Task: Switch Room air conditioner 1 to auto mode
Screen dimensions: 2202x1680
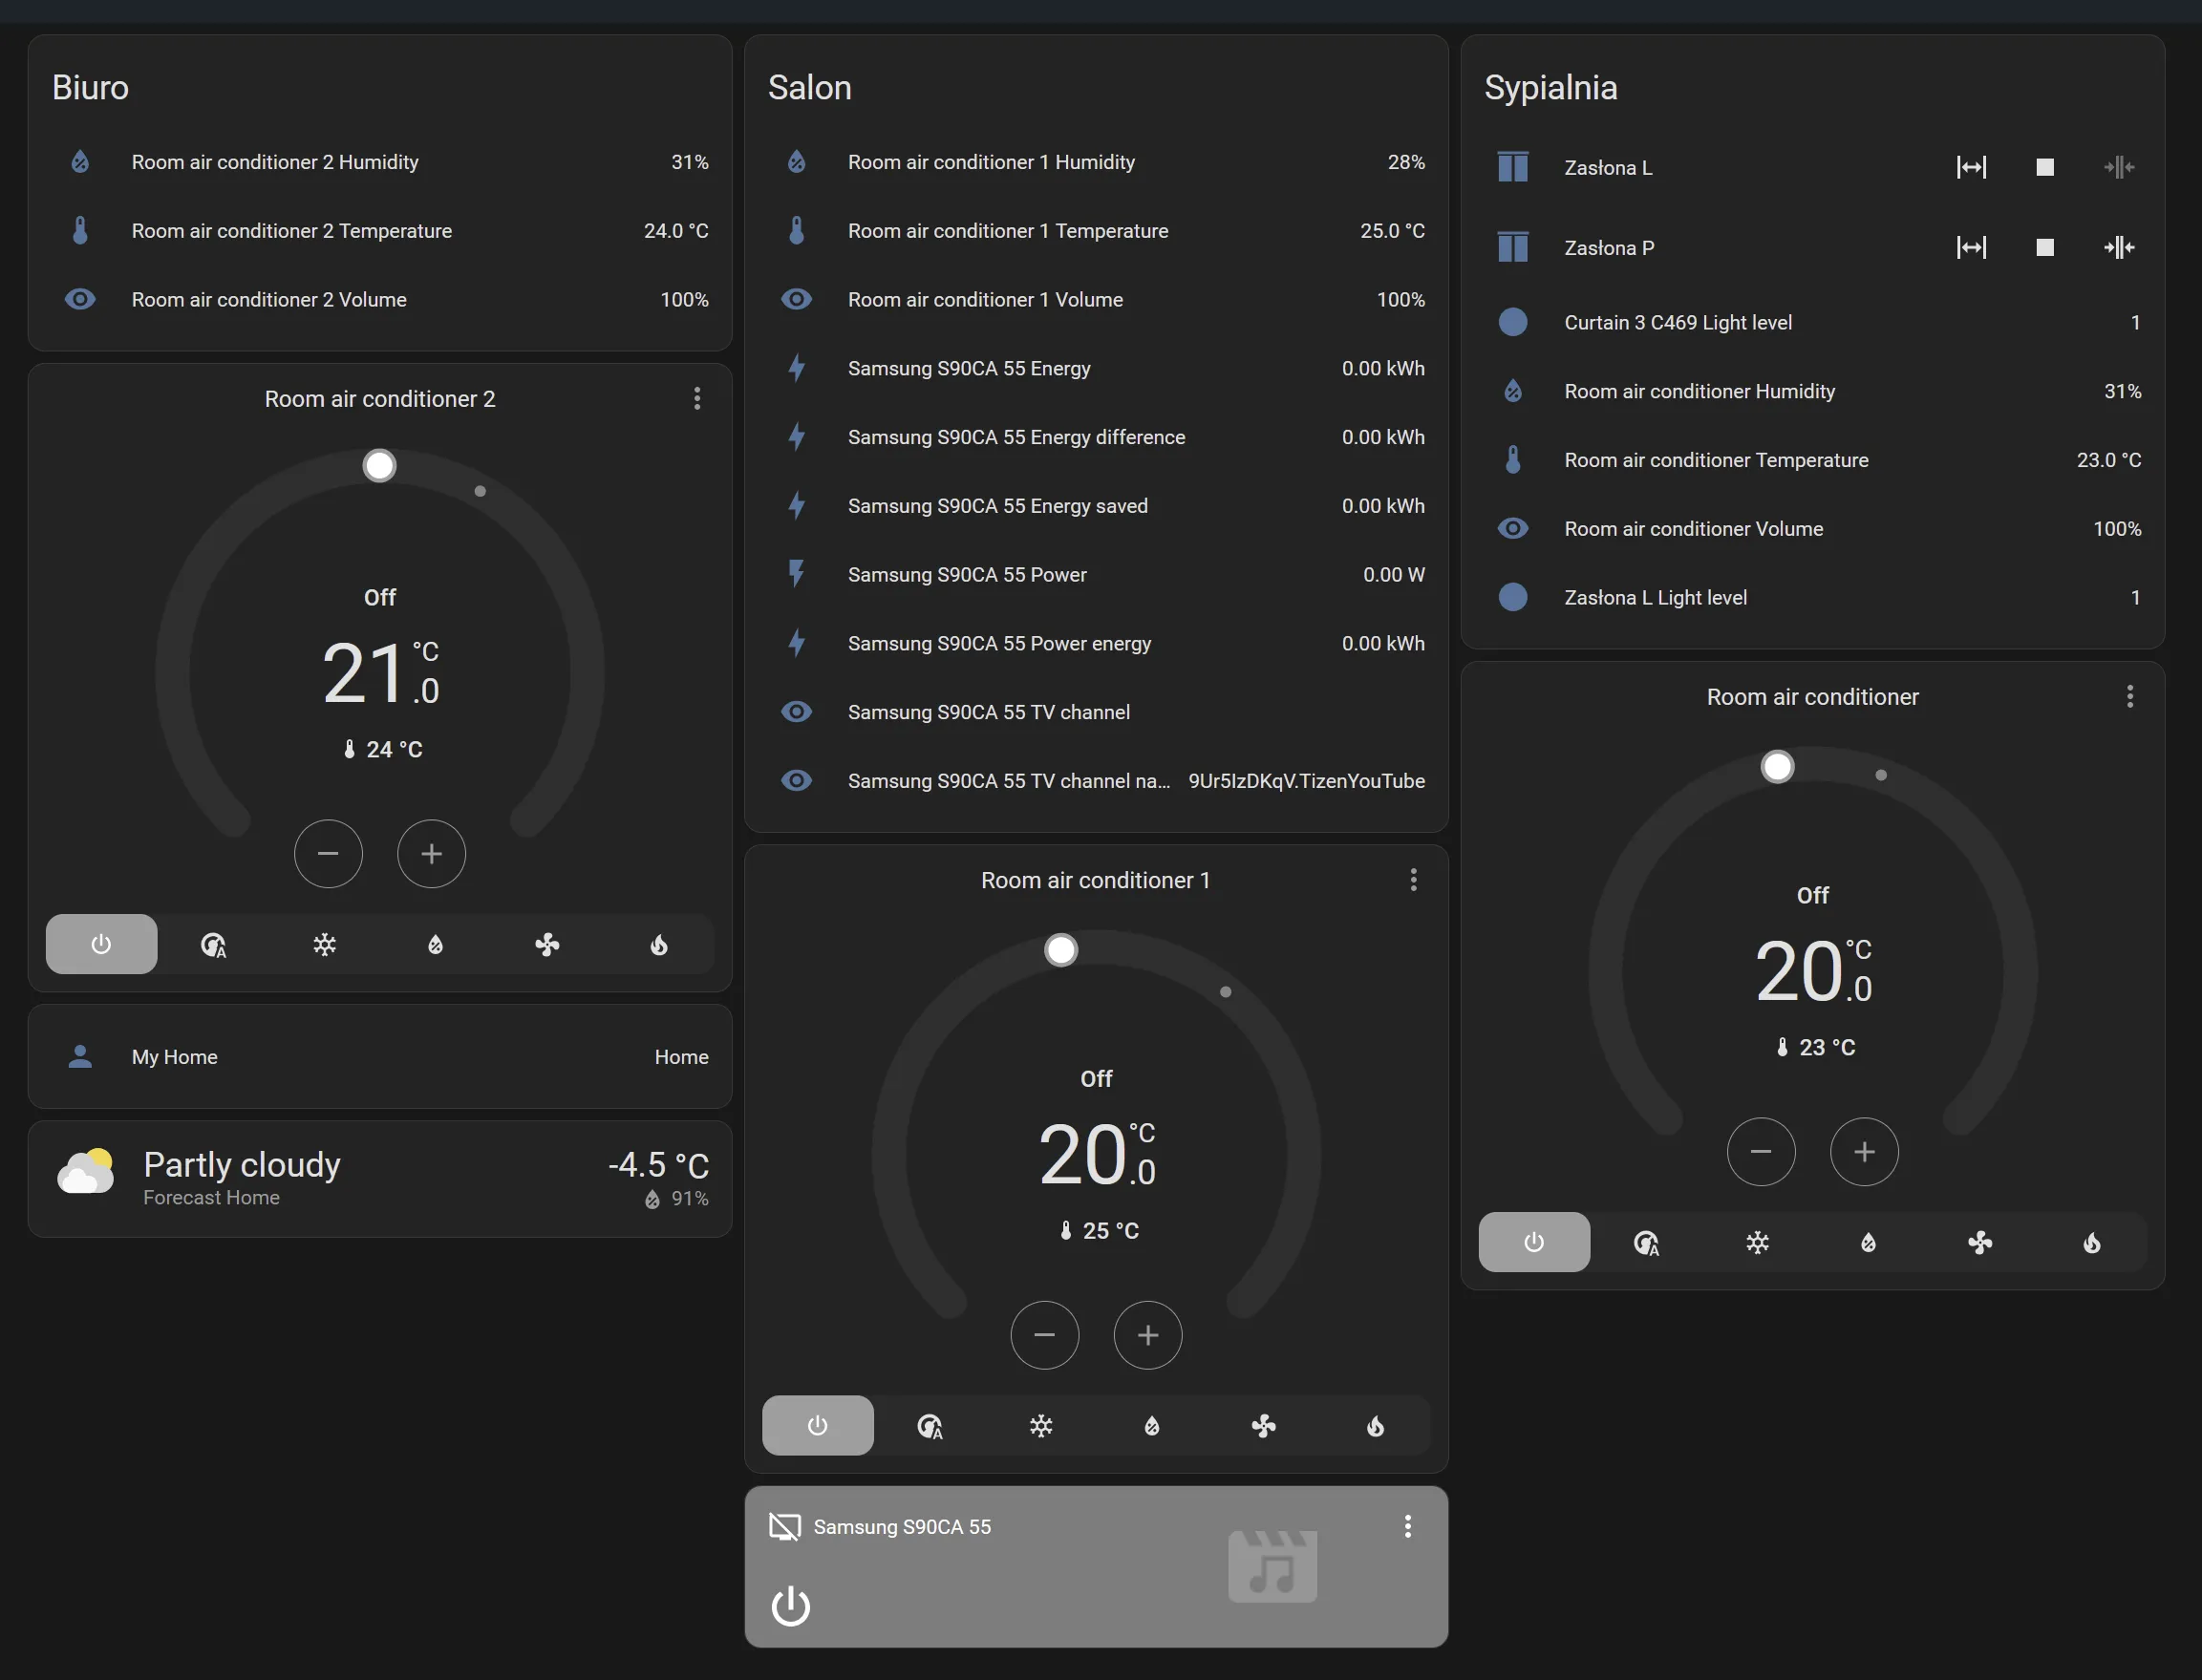Action: (931, 1426)
